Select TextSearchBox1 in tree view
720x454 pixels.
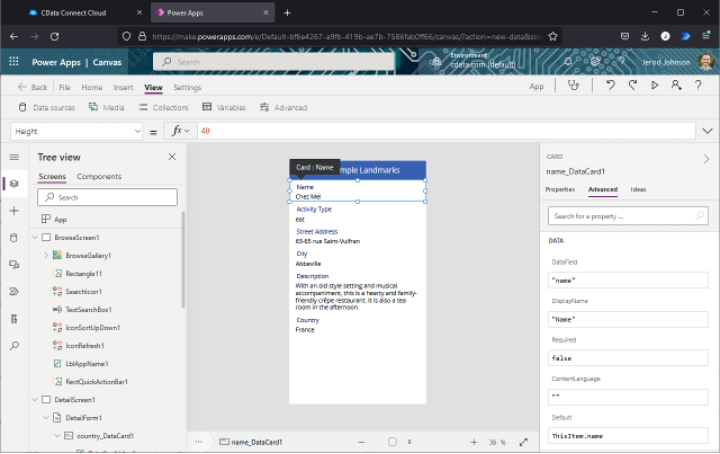(89, 309)
